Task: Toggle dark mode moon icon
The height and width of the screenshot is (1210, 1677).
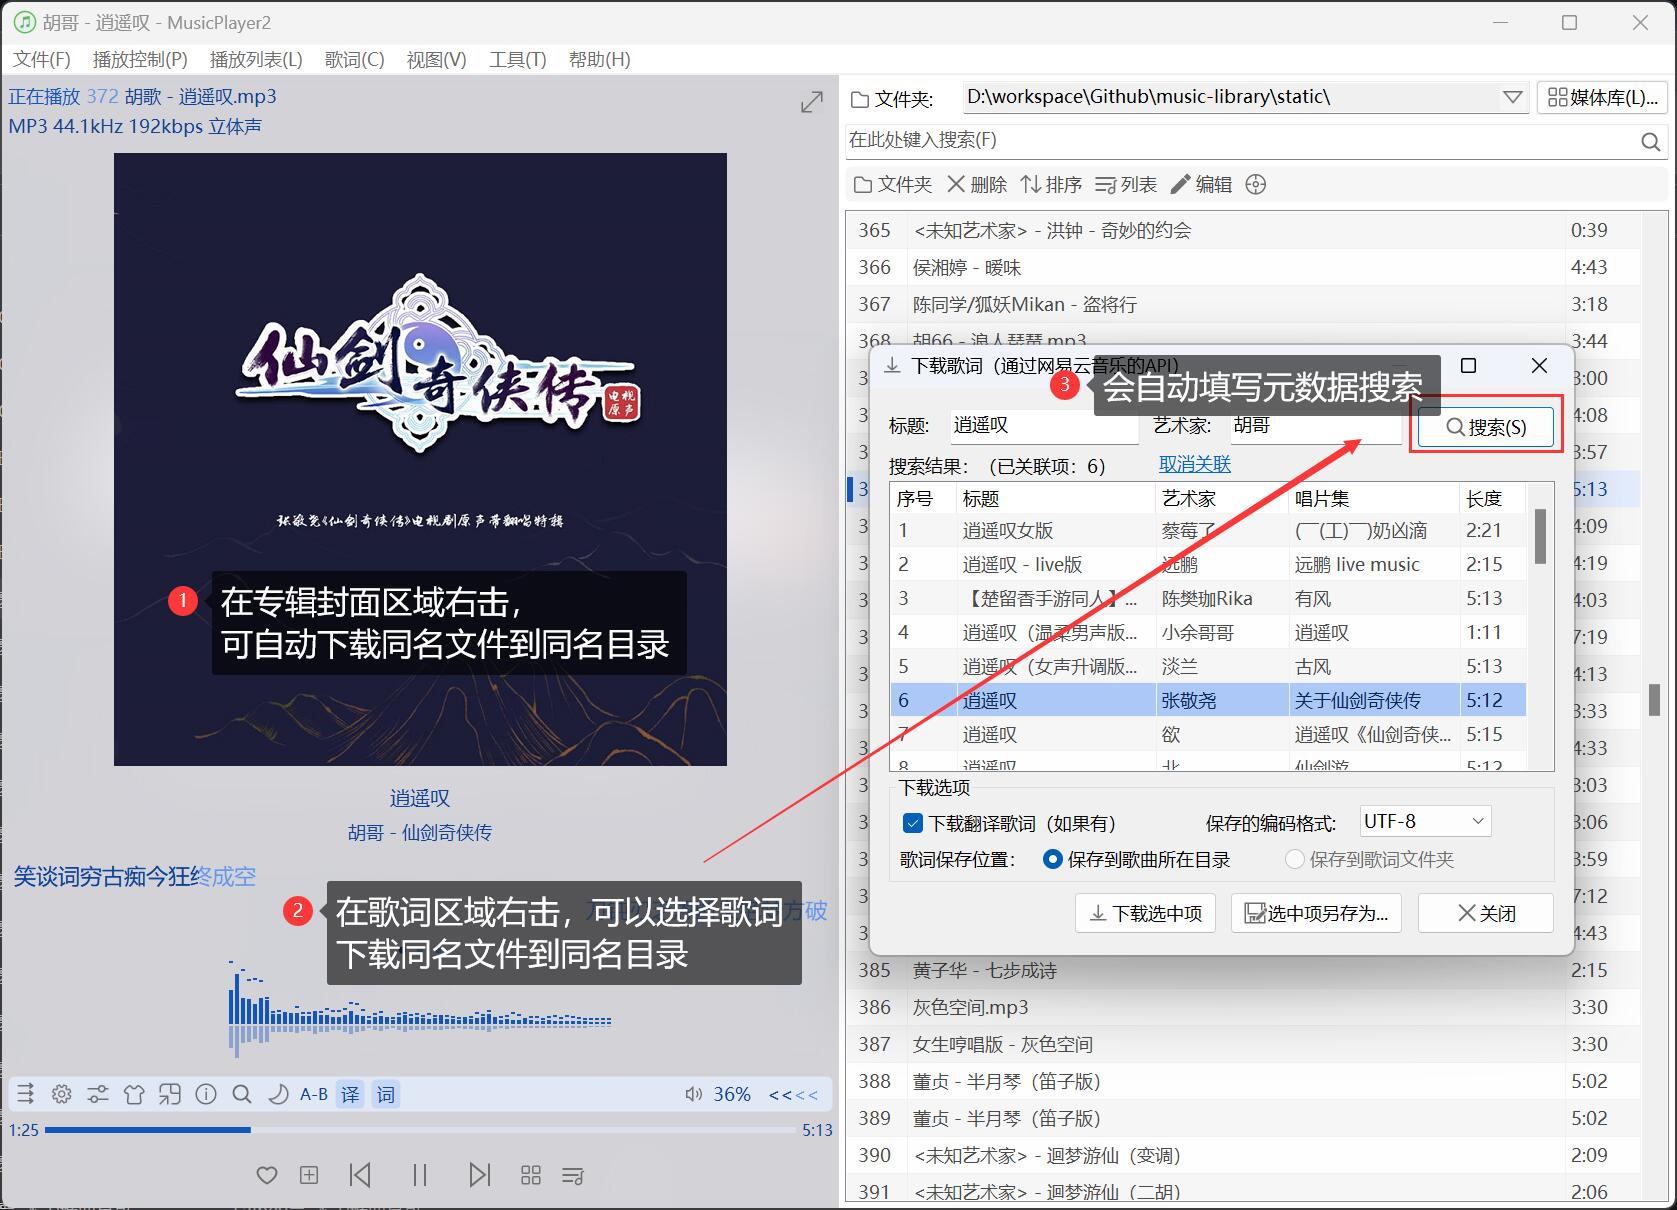Action: click(x=278, y=1094)
